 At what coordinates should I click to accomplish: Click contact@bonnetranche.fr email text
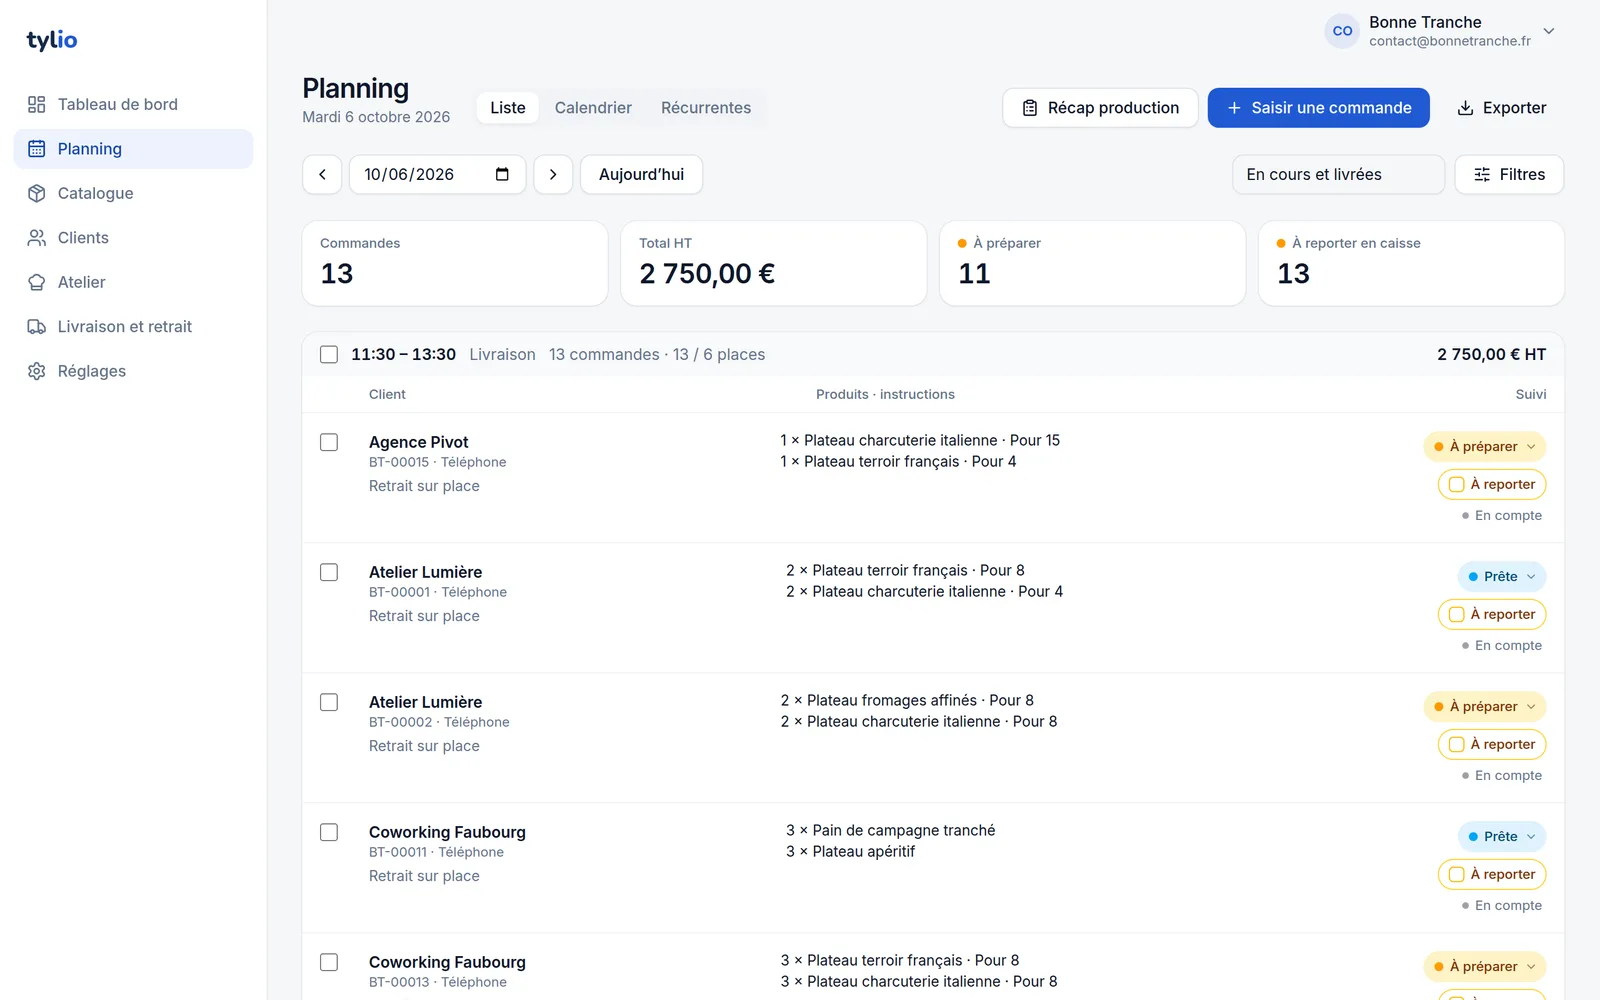click(1450, 41)
